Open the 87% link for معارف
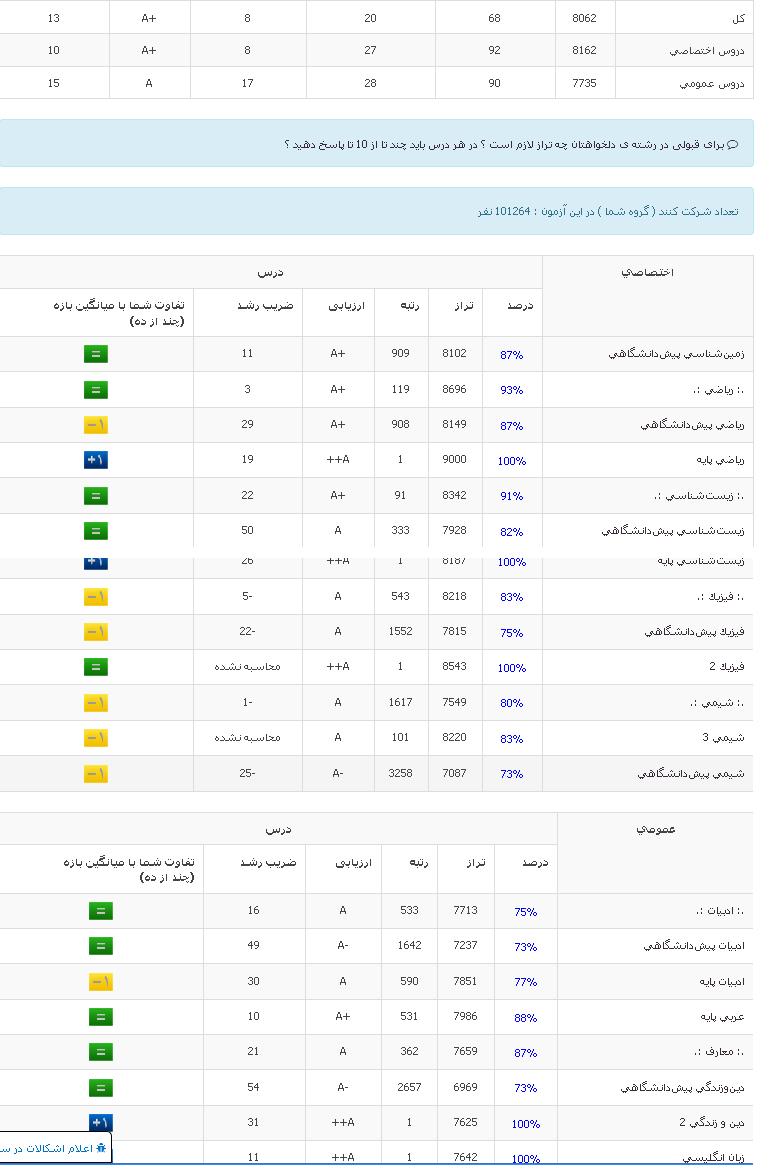The image size is (758, 1167). point(526,1052)
